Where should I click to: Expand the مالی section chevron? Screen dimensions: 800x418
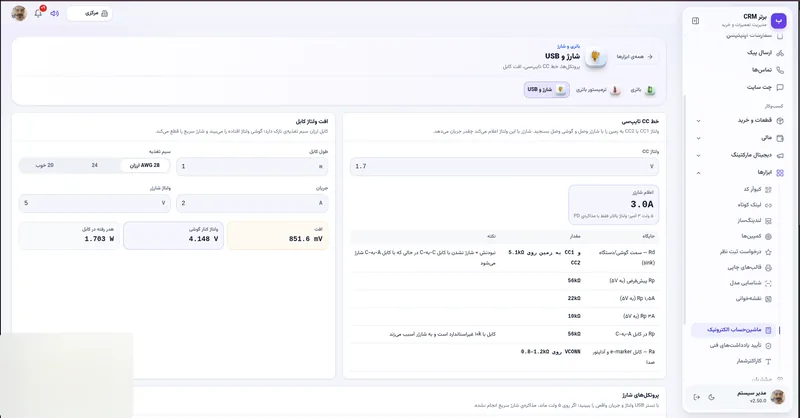click(x=698, y=138)
